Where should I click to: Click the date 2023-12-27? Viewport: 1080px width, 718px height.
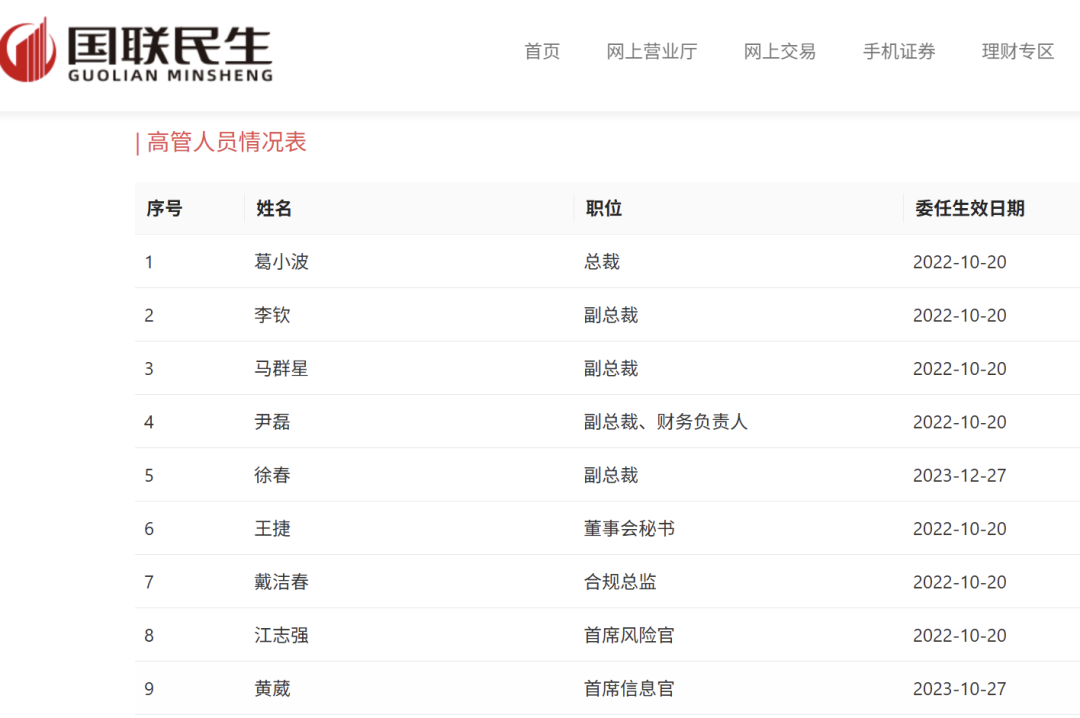pyautogui.click(x=959, y=475)
